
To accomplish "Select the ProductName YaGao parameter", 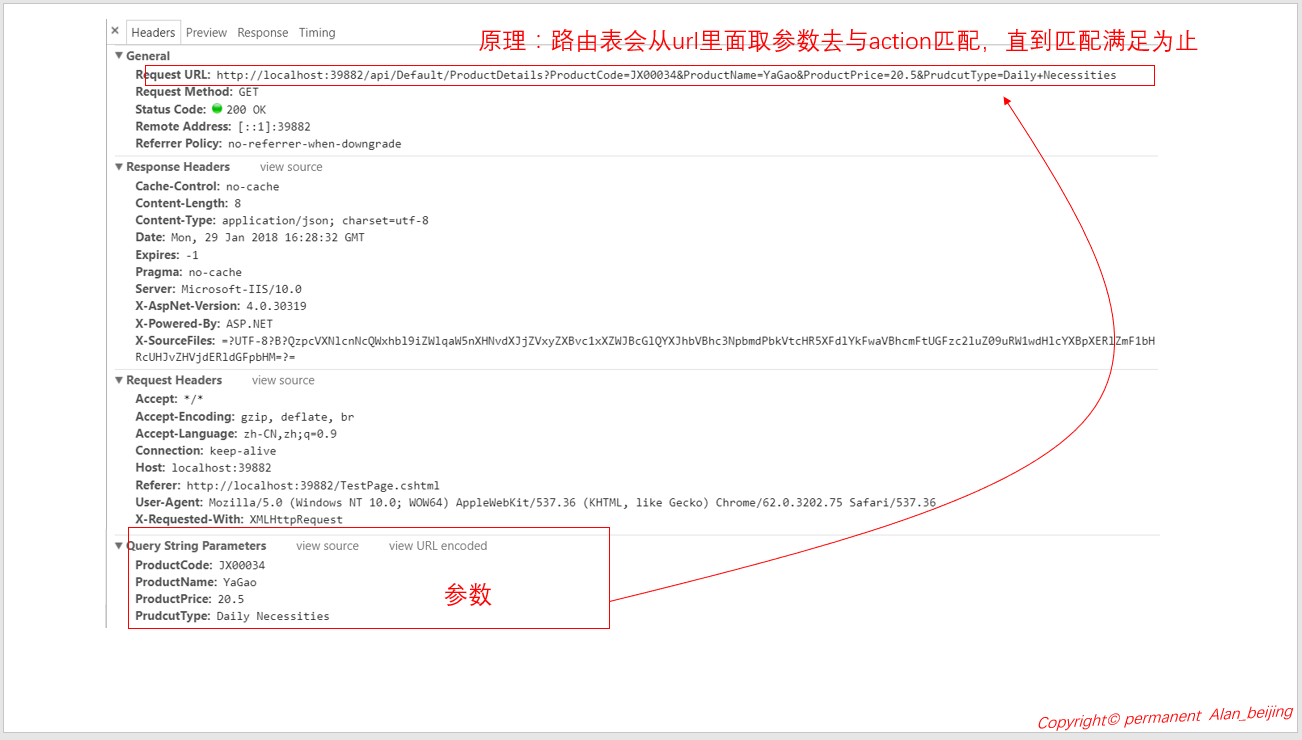I will click(x=240, y=582).
